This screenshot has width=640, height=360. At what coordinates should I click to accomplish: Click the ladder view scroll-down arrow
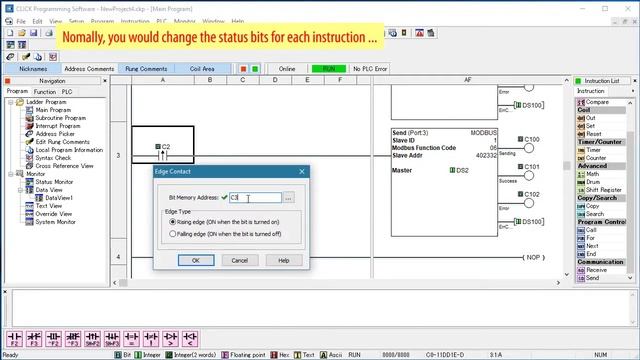pyautogui.click(x=567, y=274)
